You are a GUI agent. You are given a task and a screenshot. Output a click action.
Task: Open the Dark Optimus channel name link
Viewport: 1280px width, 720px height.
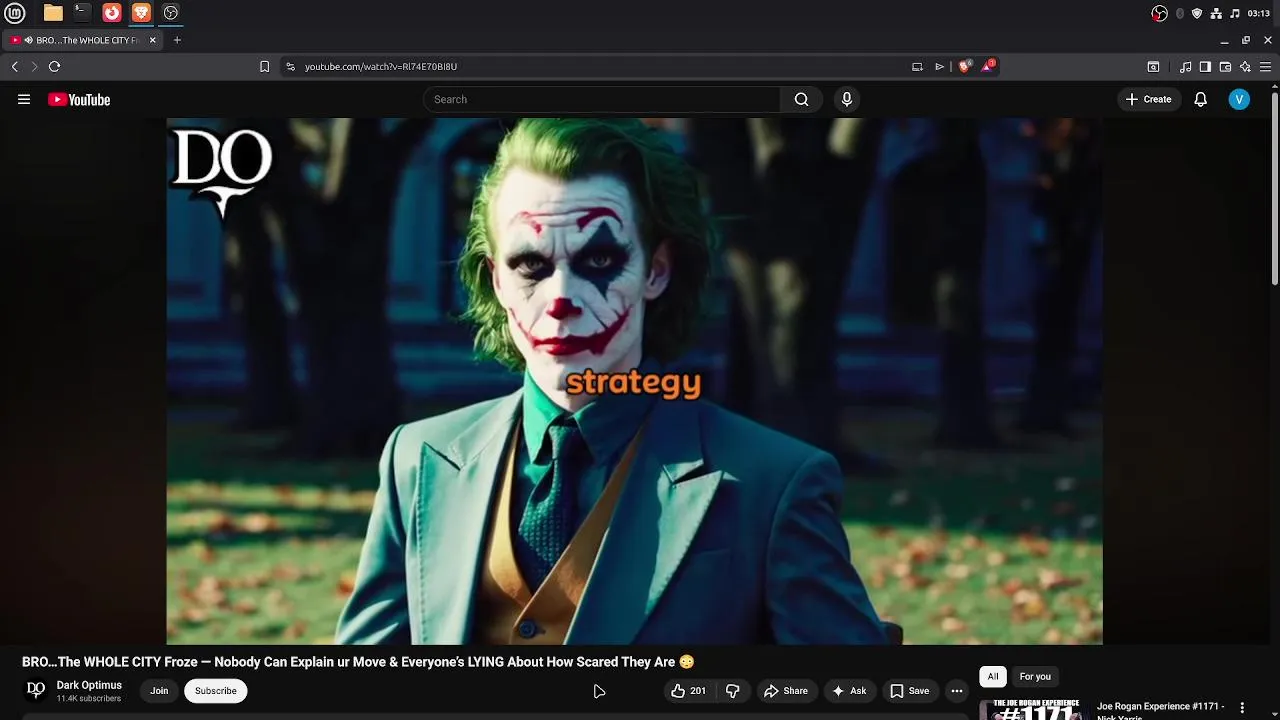[x=89, y=685]
